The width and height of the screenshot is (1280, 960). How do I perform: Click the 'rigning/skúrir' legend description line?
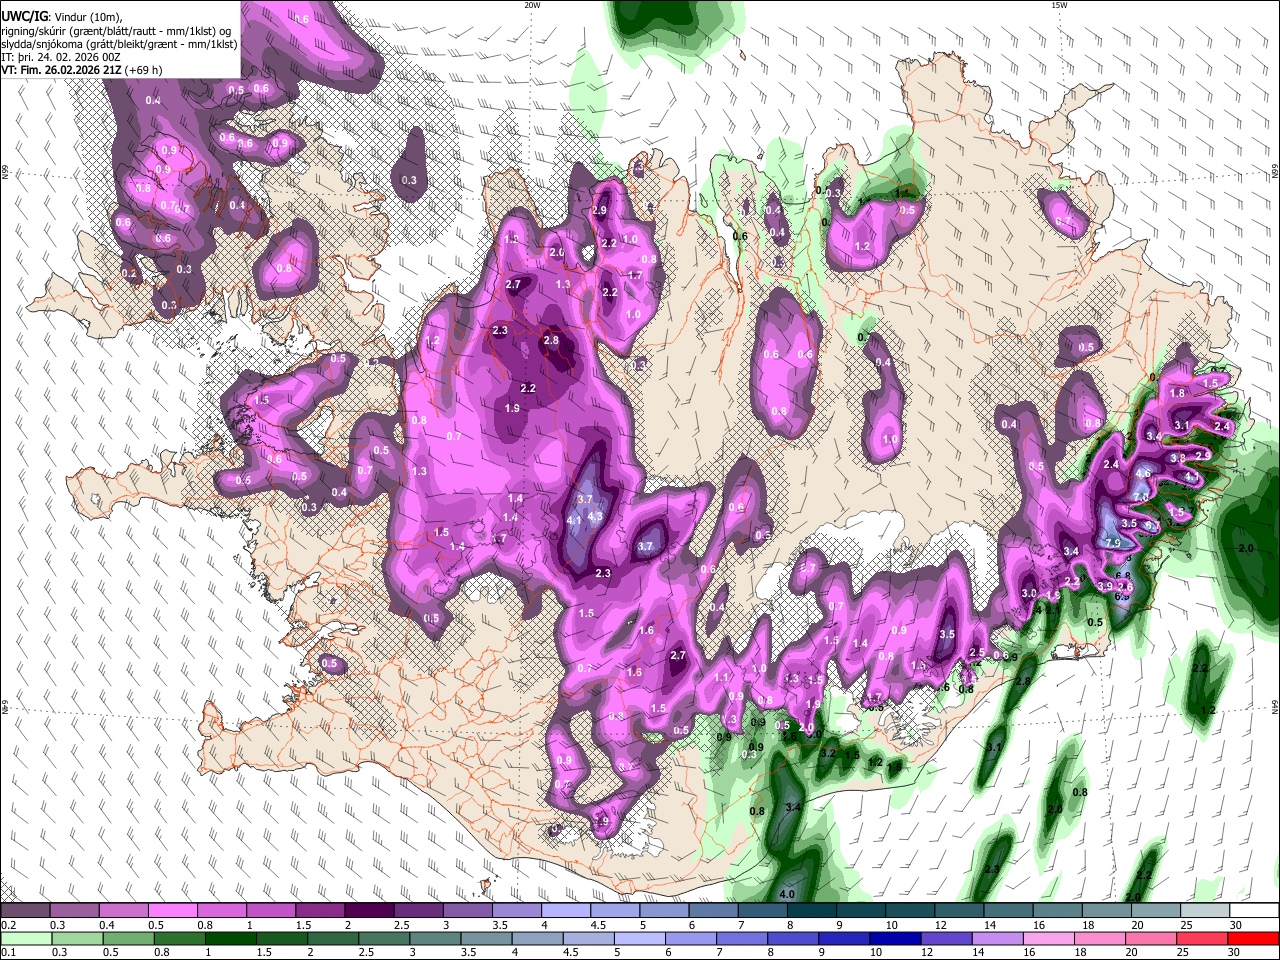[115, 31]
